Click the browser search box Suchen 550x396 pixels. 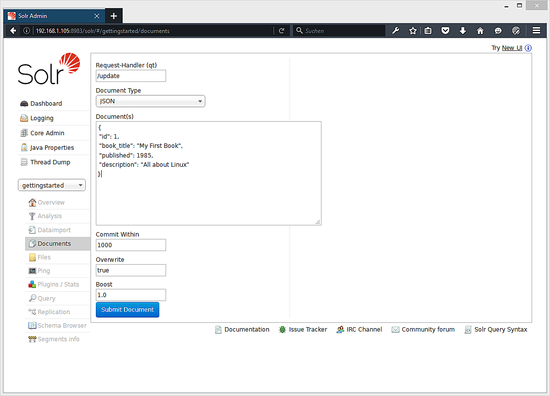pyautogui.click(x=339, y=31)
